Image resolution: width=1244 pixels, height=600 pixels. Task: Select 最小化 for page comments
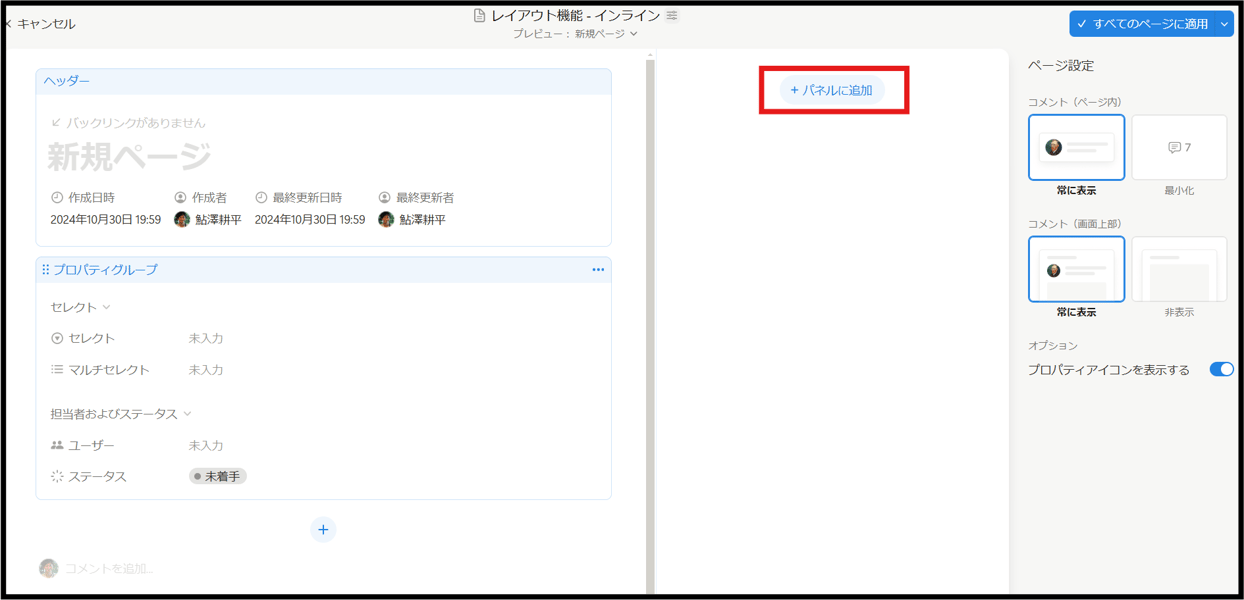coord(1180,147)
